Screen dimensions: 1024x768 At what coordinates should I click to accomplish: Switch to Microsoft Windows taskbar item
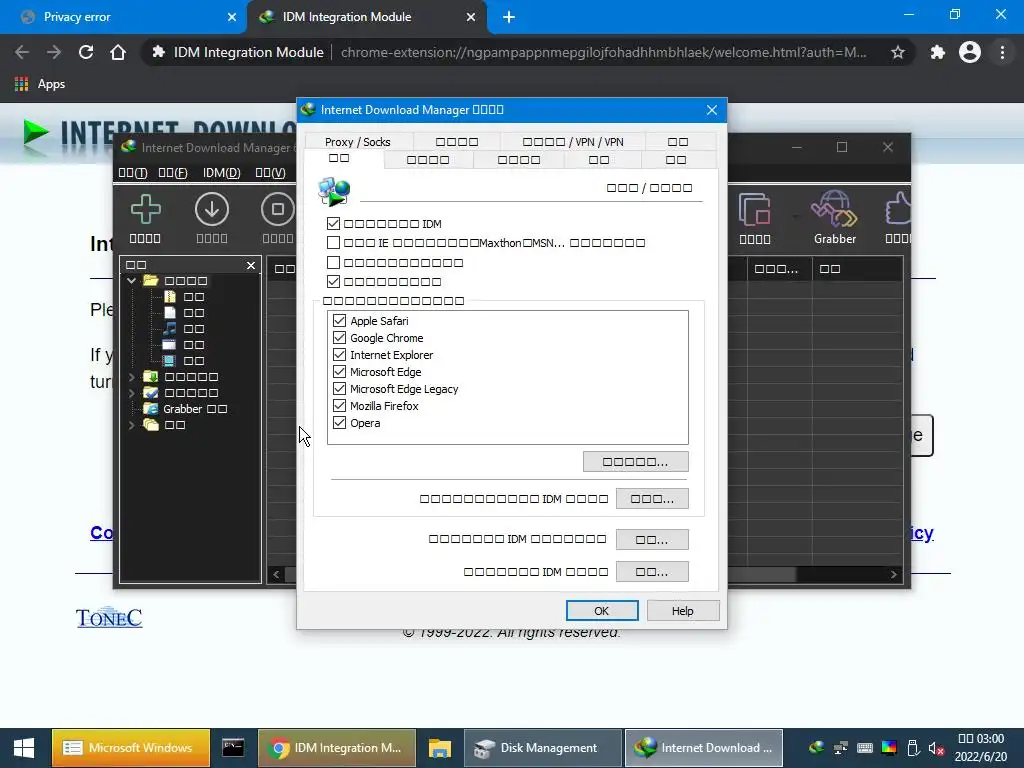tap(131, 748)
